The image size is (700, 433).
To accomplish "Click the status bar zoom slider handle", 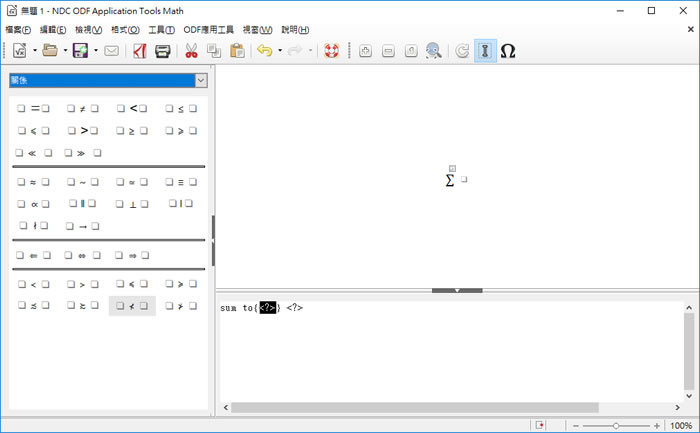I will click(x=616, y=426).
